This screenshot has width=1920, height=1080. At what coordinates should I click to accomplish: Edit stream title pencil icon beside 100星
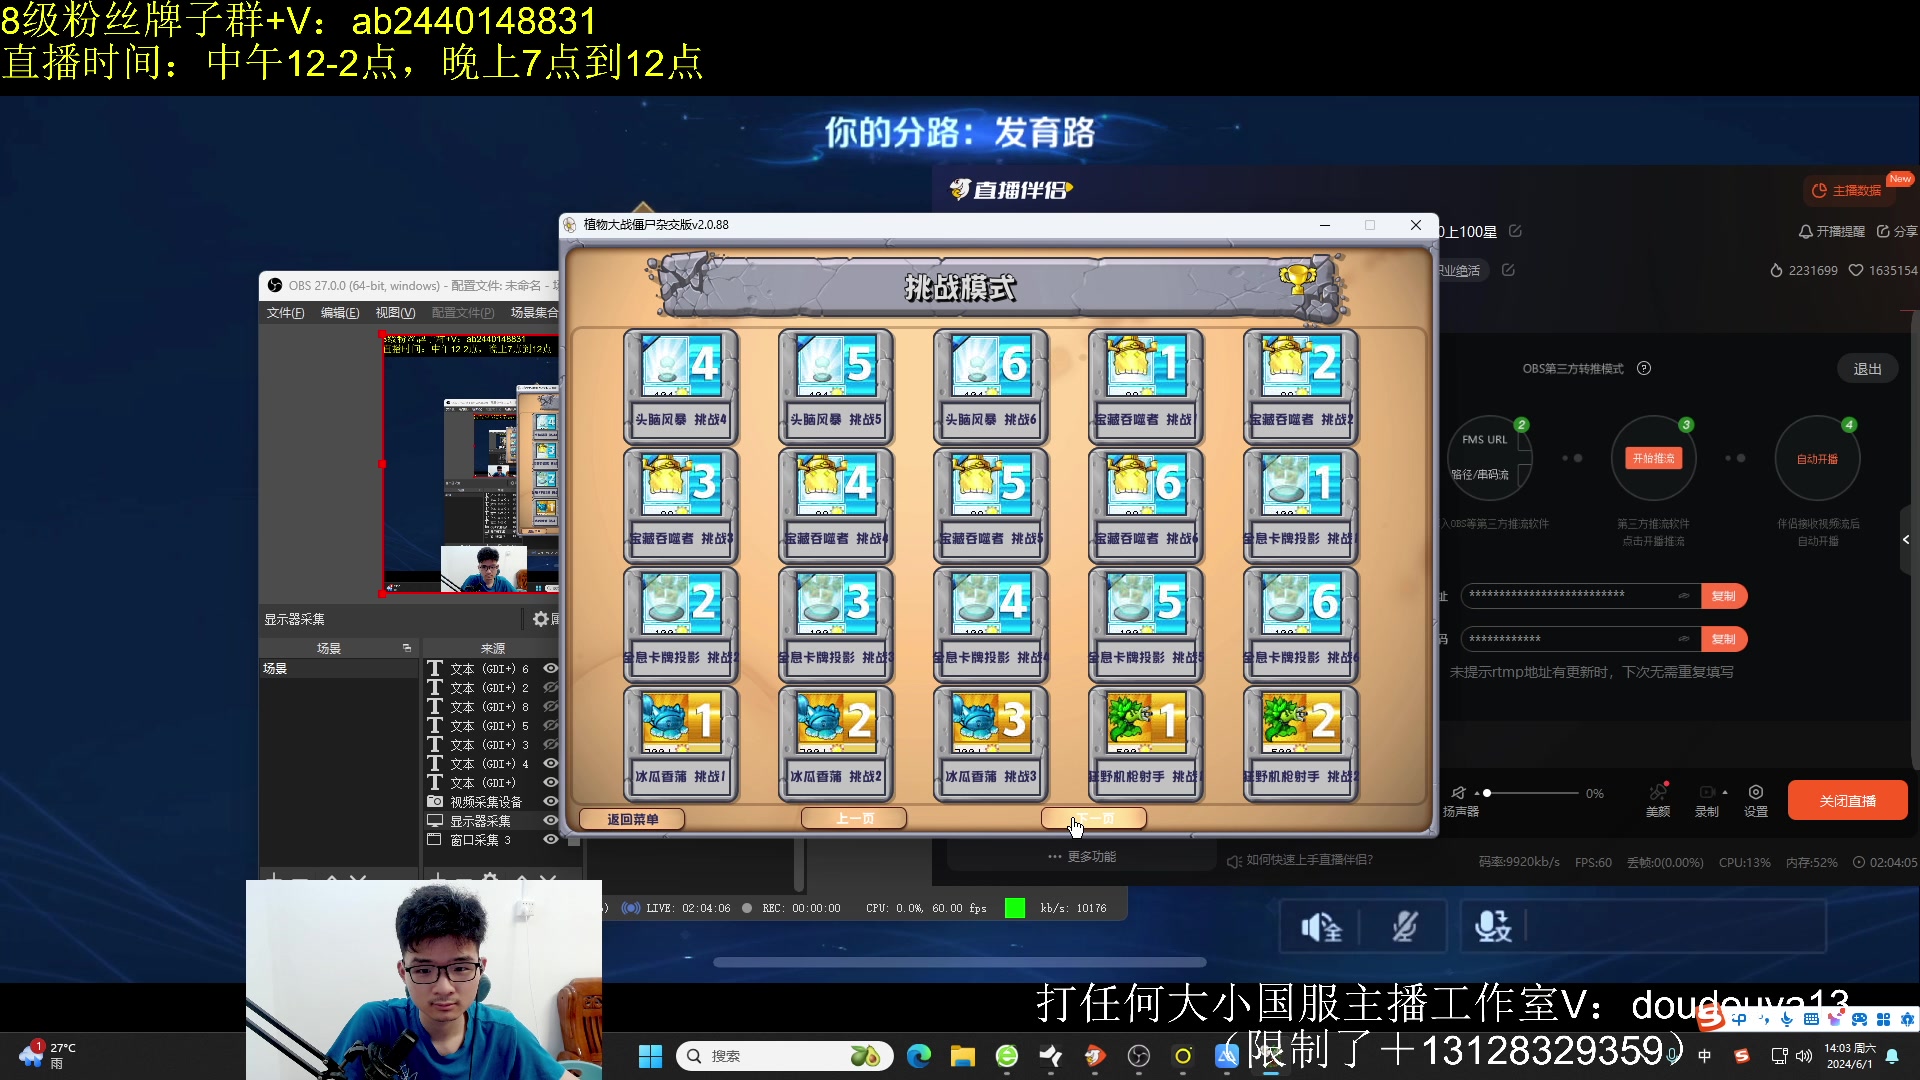pos(1515,231)
